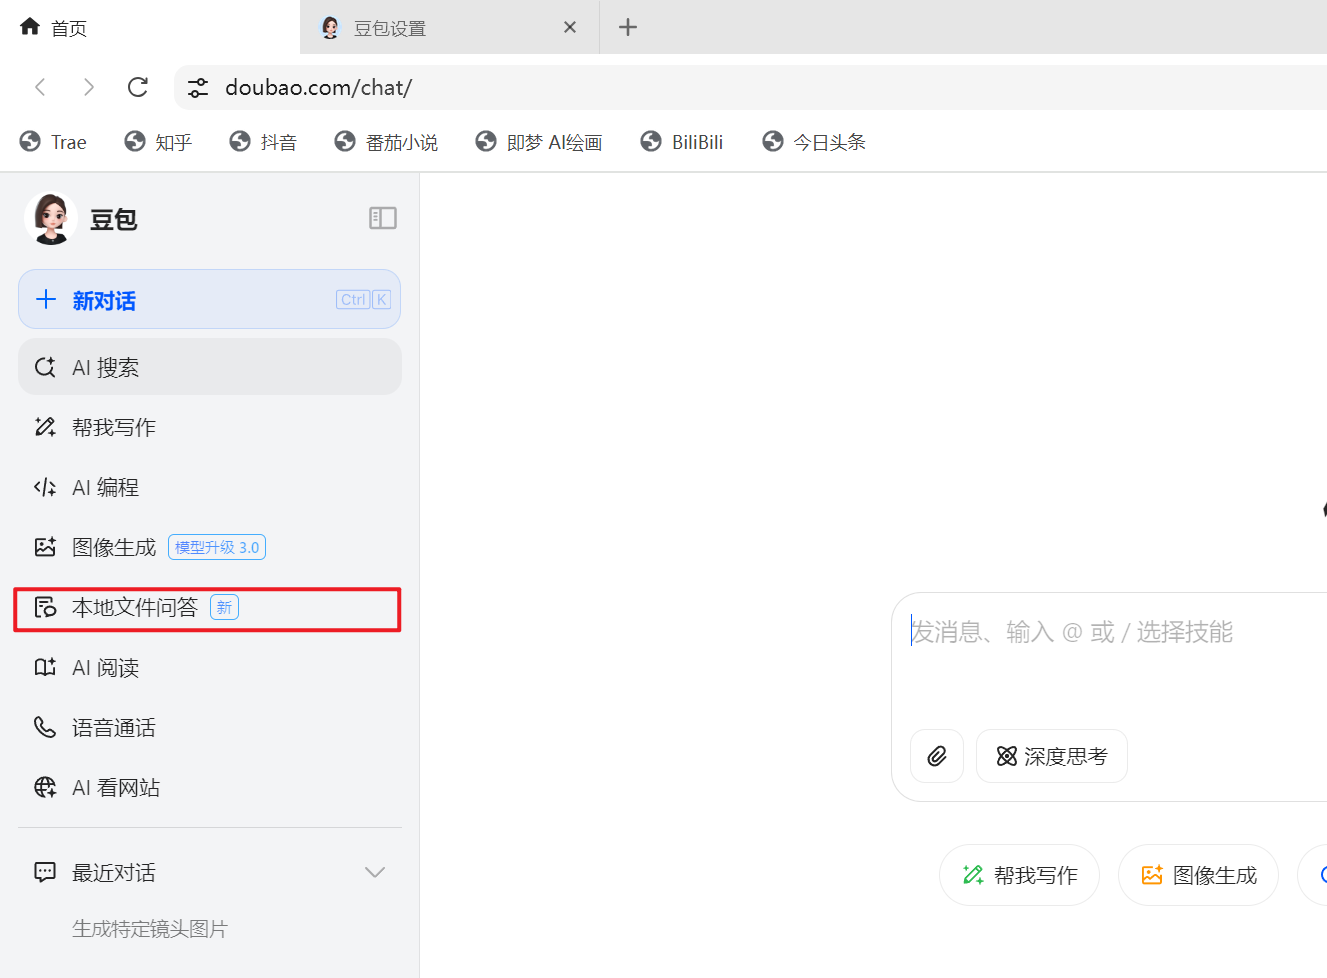Image resolution: width=1327 pixels, height=978 pixels.
Task: Open the 即梦 AI绘画 bookmark
Action: 539,142
